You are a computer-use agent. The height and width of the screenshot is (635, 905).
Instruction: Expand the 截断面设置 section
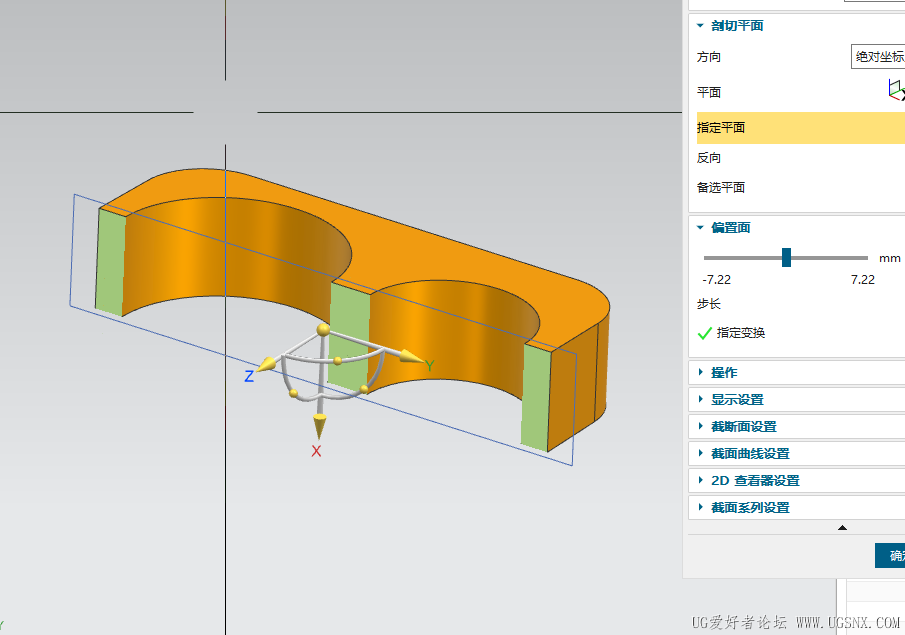(700, 427)
